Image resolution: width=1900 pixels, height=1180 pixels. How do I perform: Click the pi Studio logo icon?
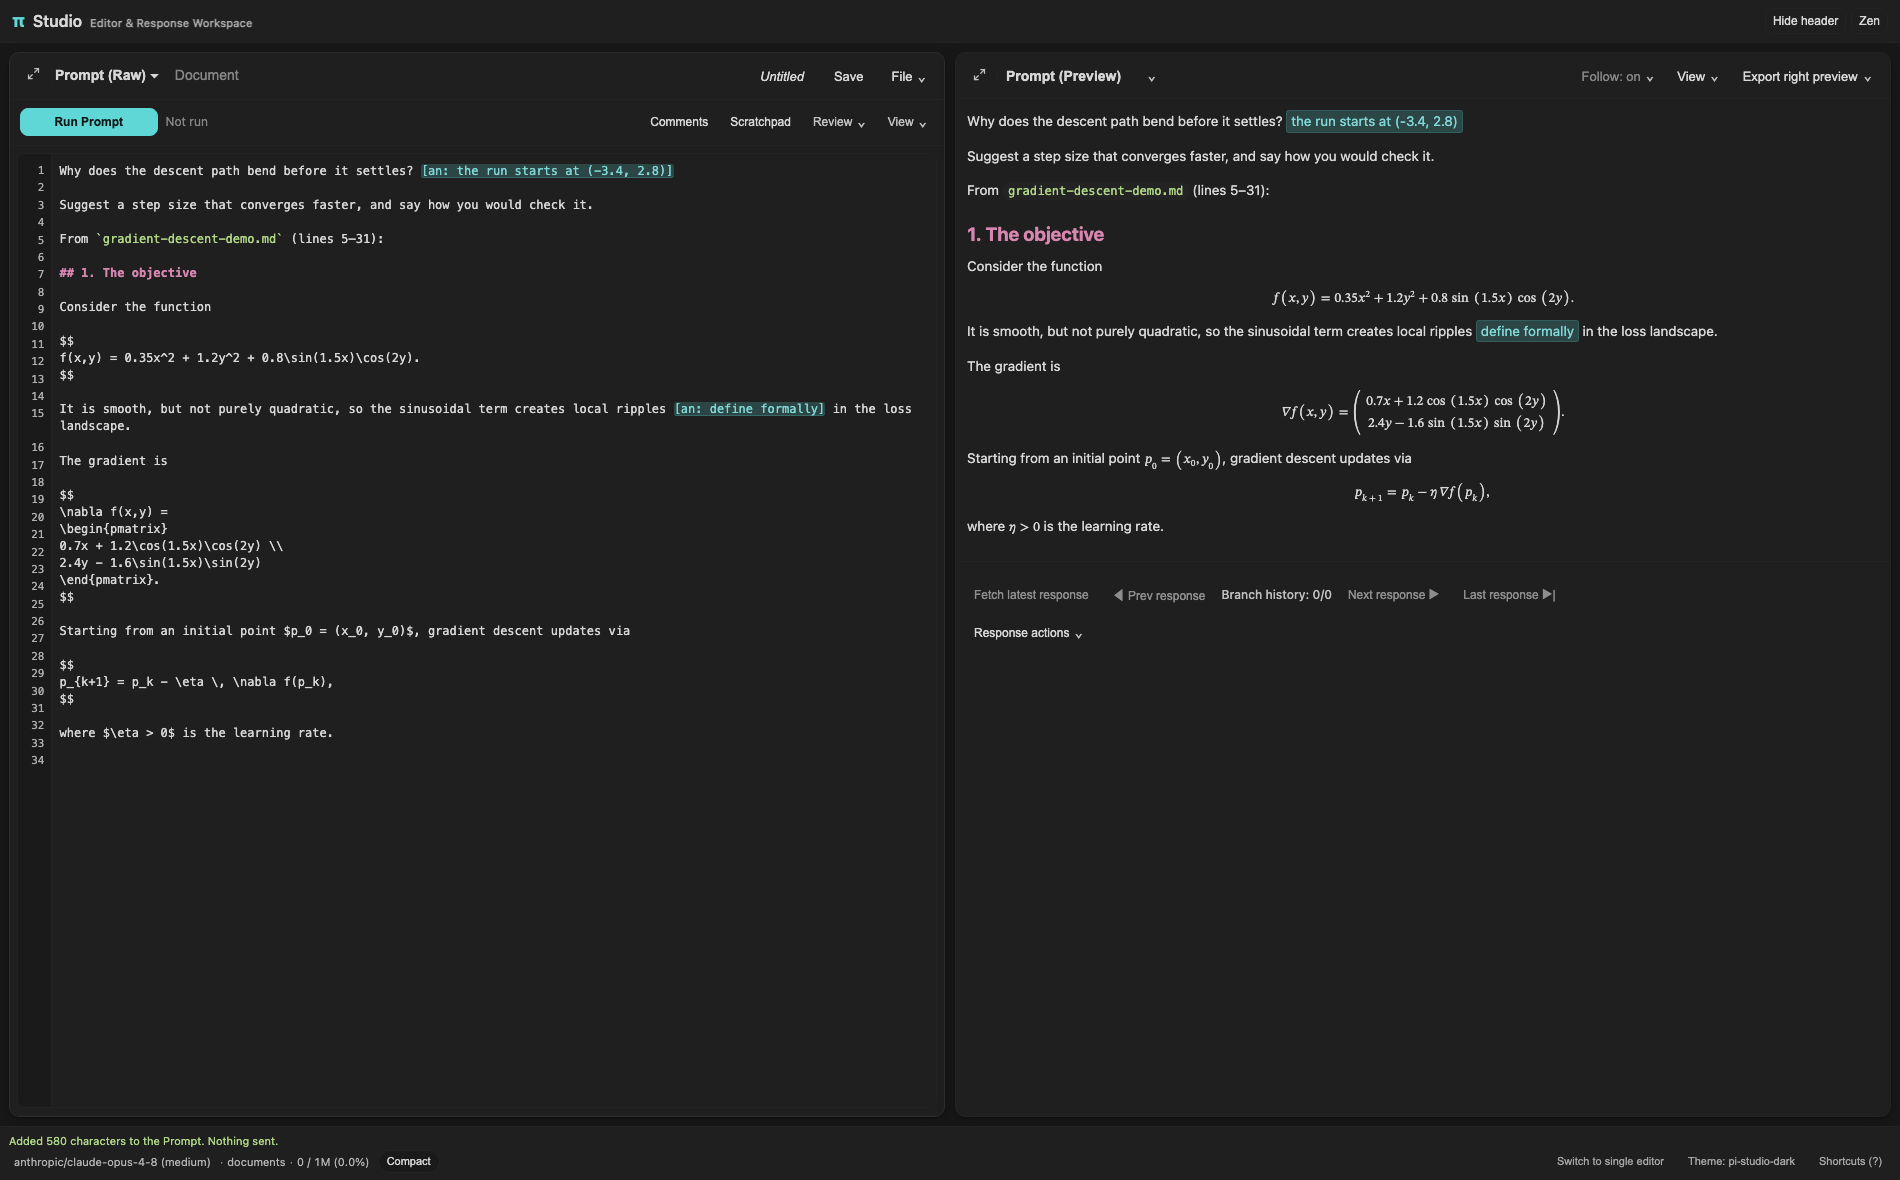[18, 22]
